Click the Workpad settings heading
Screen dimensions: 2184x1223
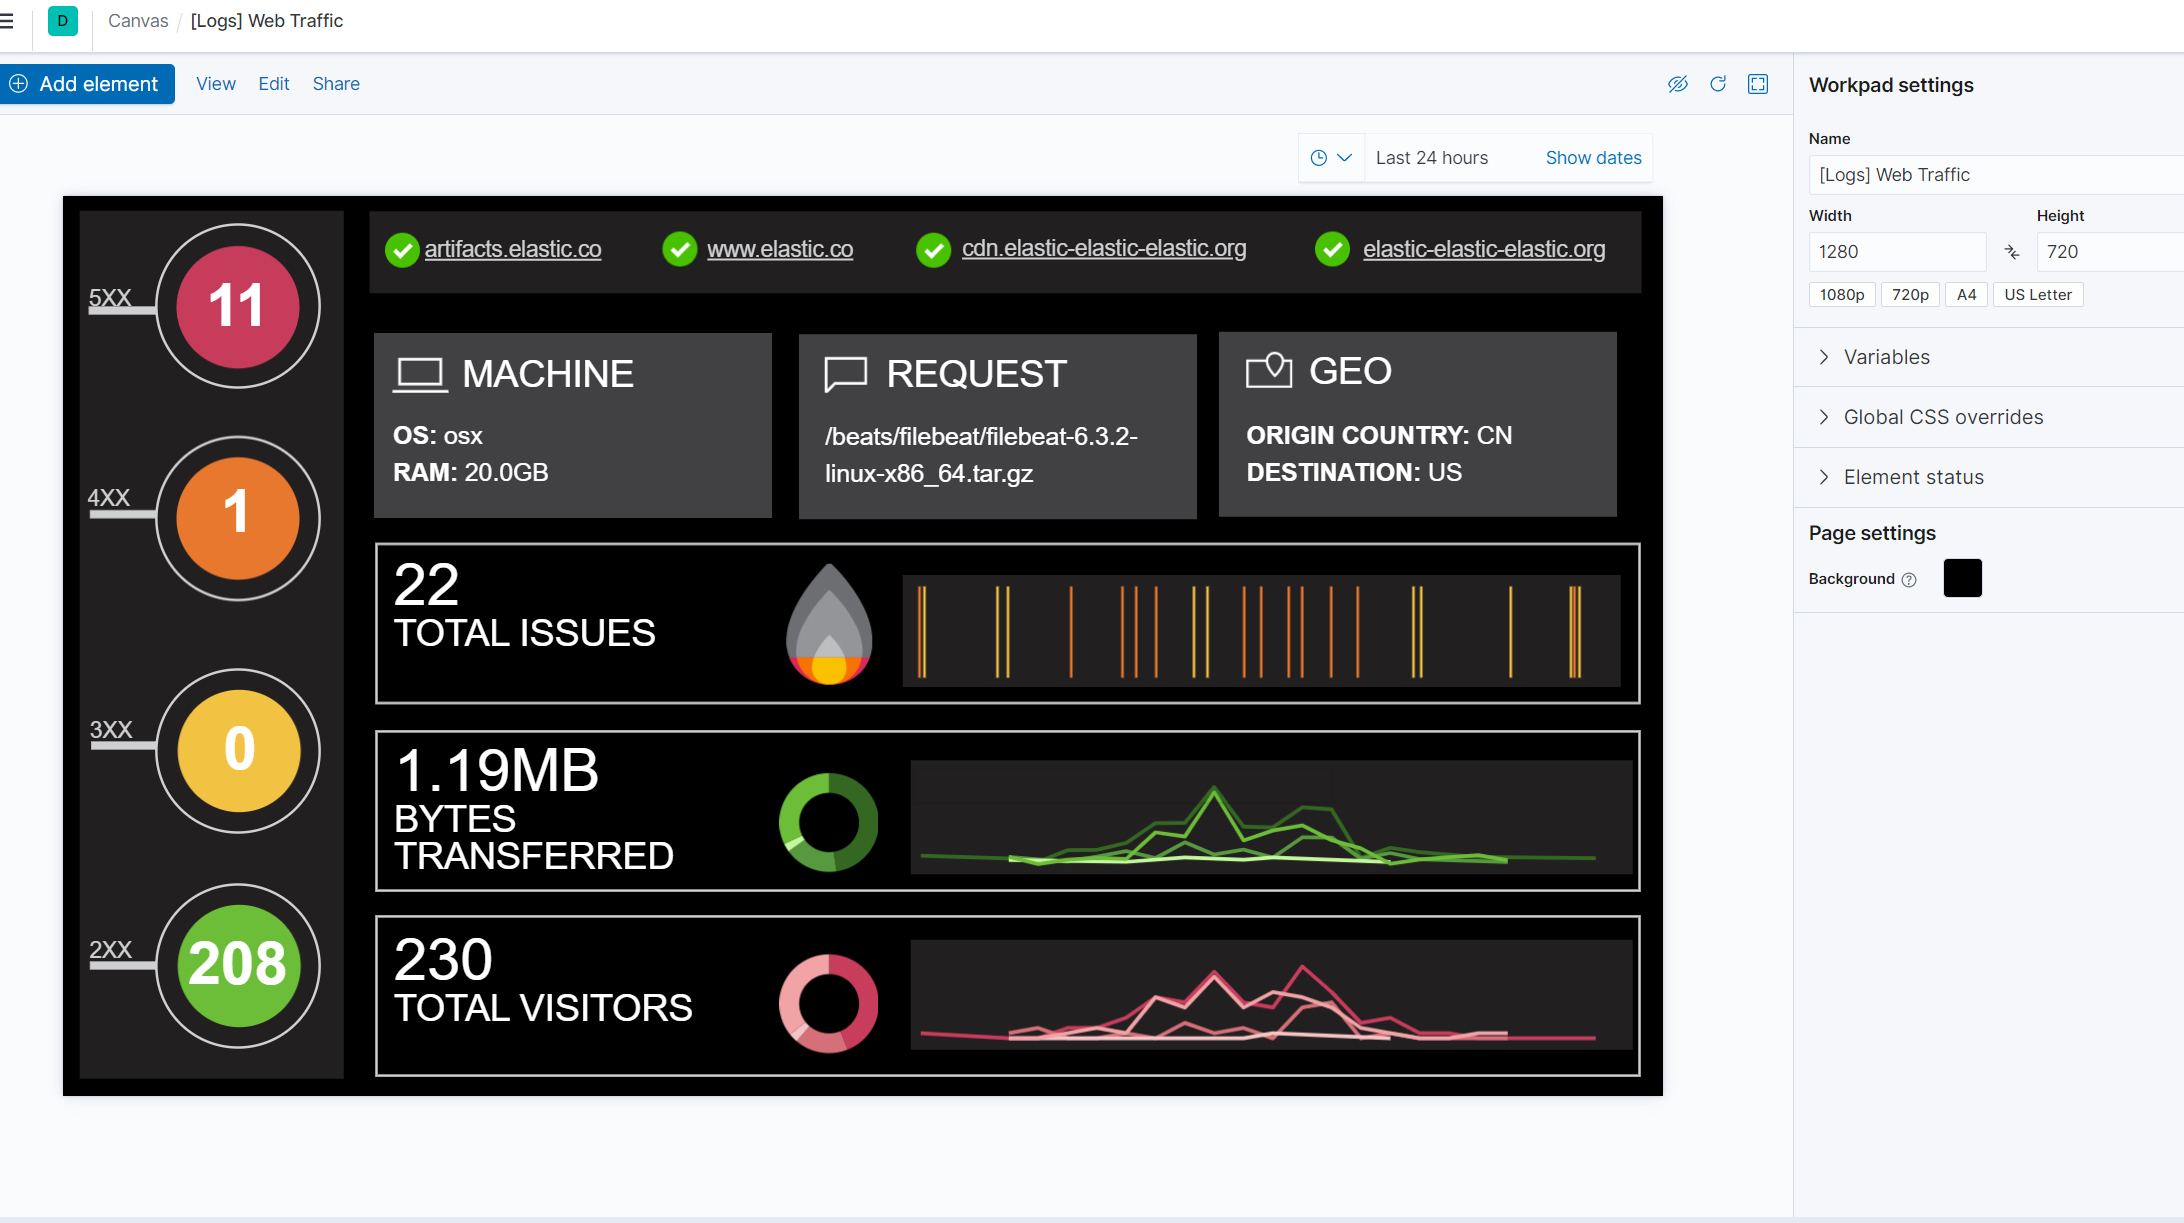point(1891,85)
